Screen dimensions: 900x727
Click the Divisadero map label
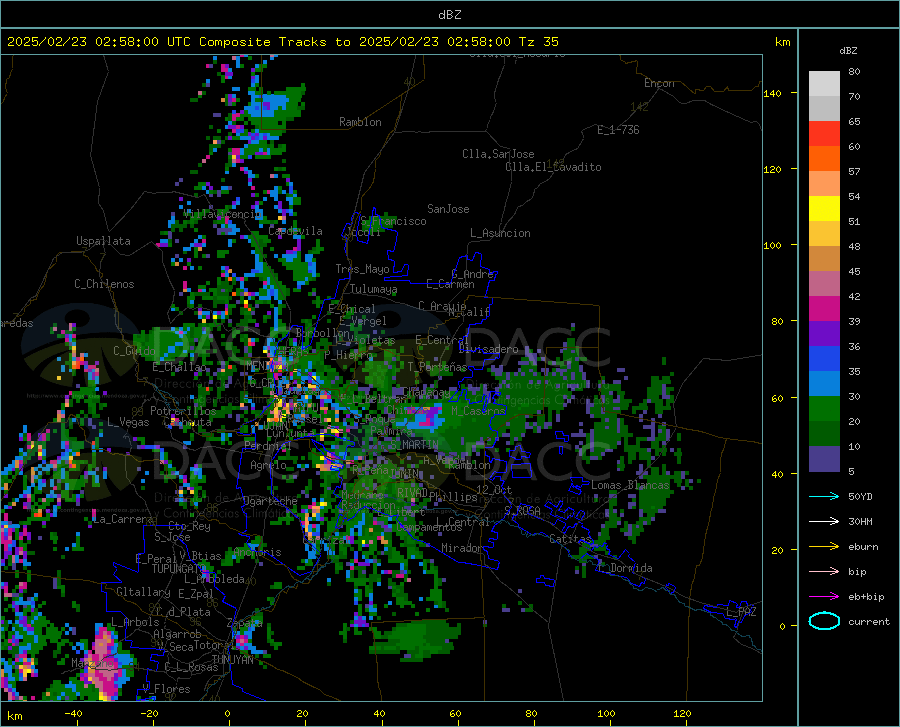click(488, 349)
